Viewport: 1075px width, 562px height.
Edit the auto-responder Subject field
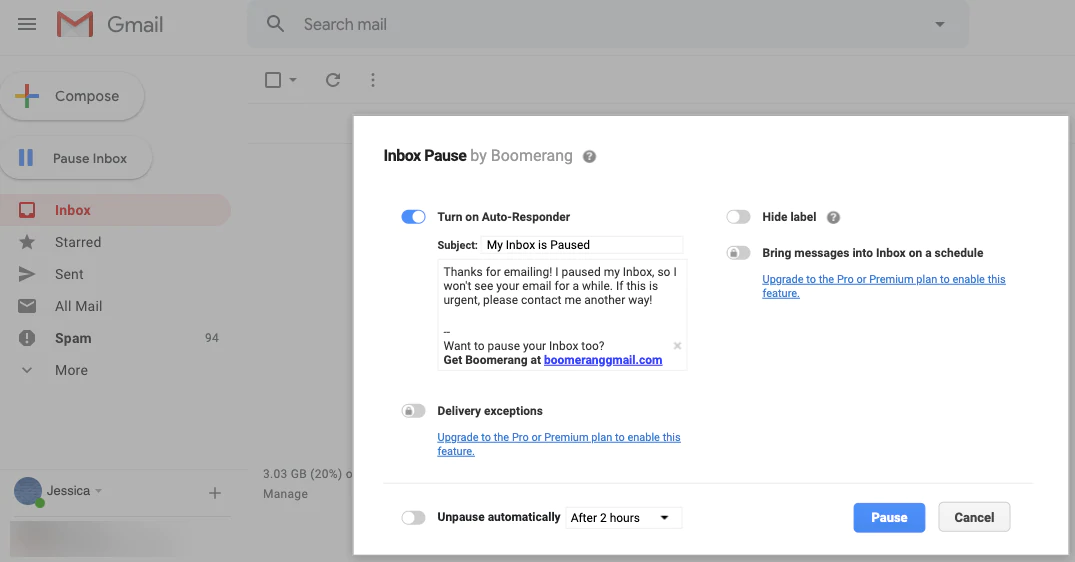click(x=581, y=245)
